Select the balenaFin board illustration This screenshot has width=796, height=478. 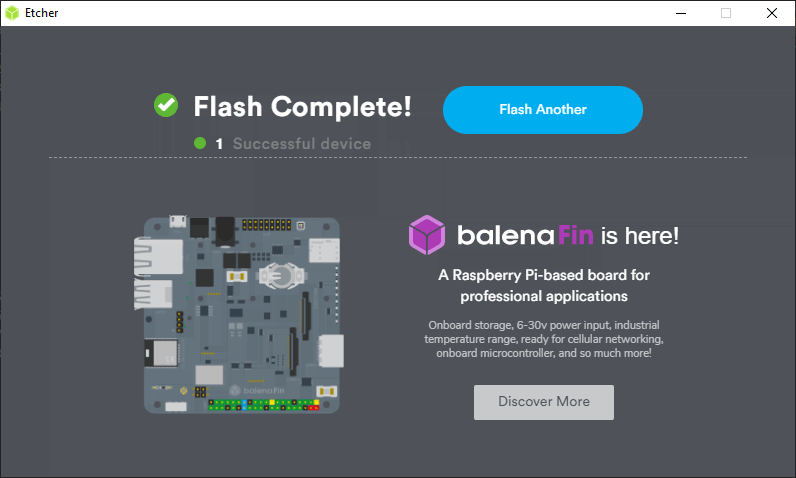pyautogui.click(x=239, y=314)
